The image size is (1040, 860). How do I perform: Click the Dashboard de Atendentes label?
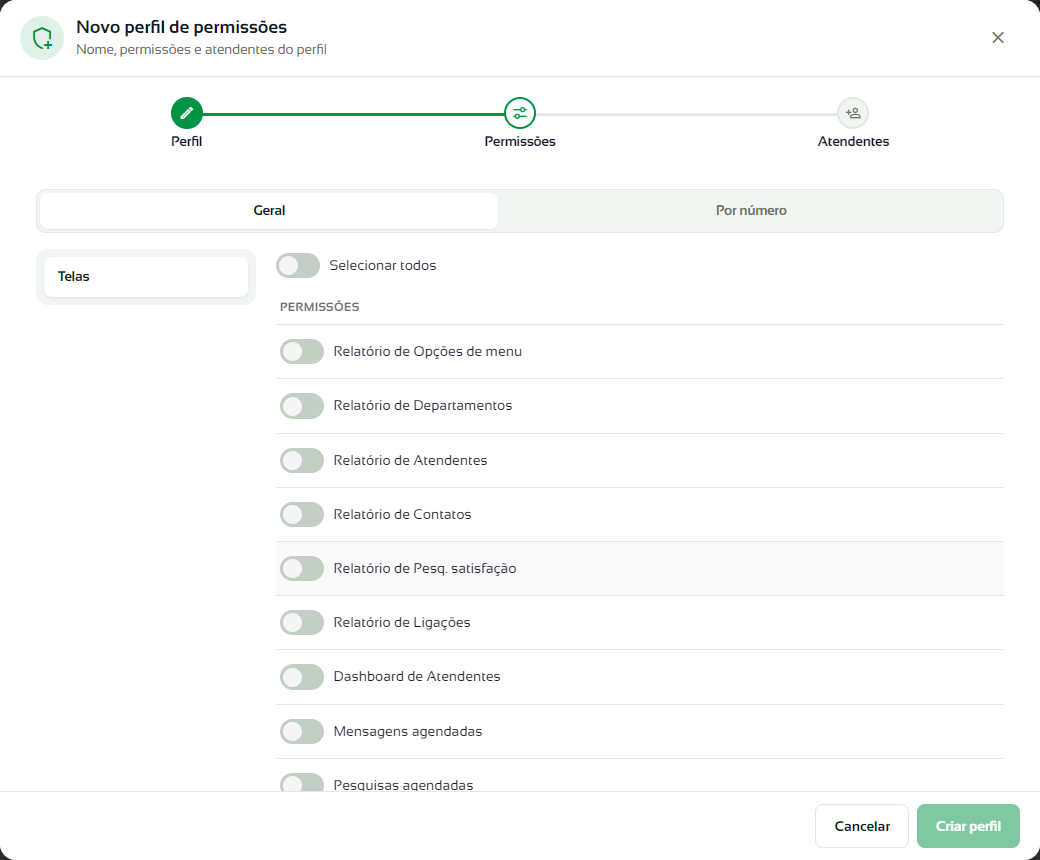(x=417, y=676)
